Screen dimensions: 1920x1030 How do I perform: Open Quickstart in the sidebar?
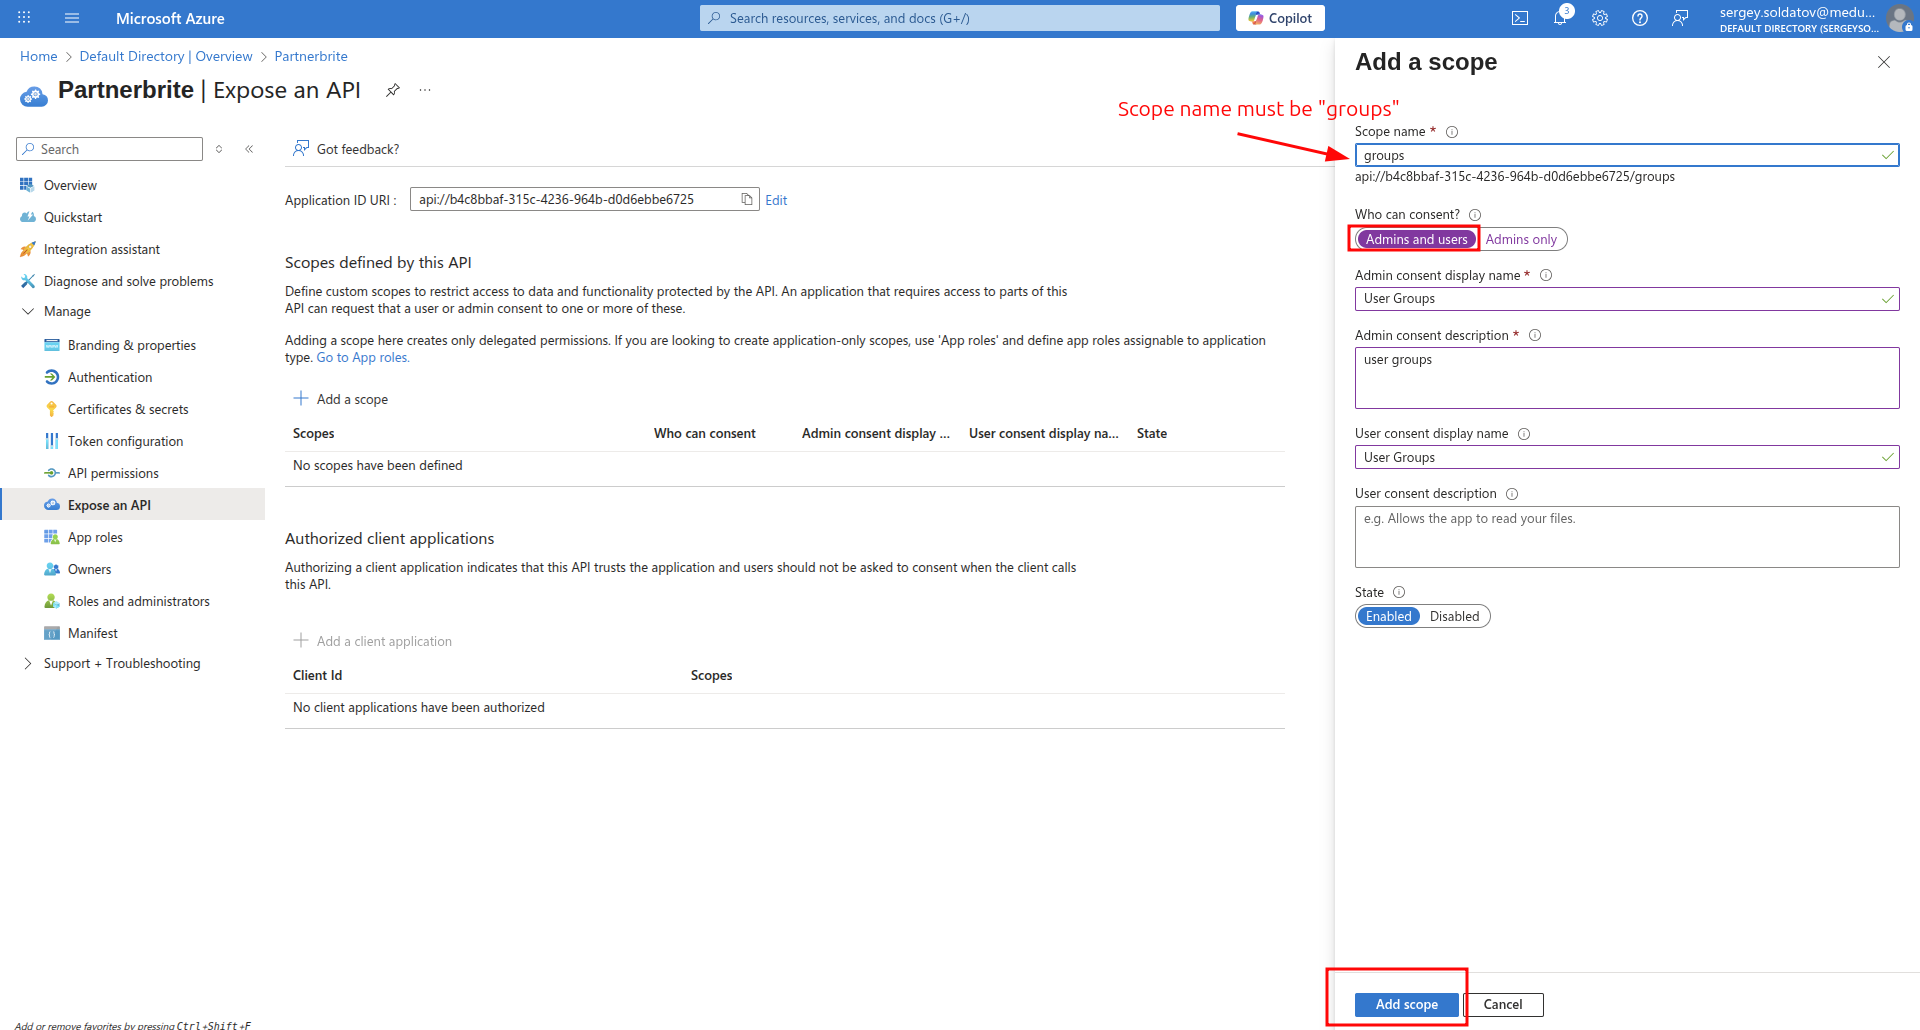(x=73, y=217)
